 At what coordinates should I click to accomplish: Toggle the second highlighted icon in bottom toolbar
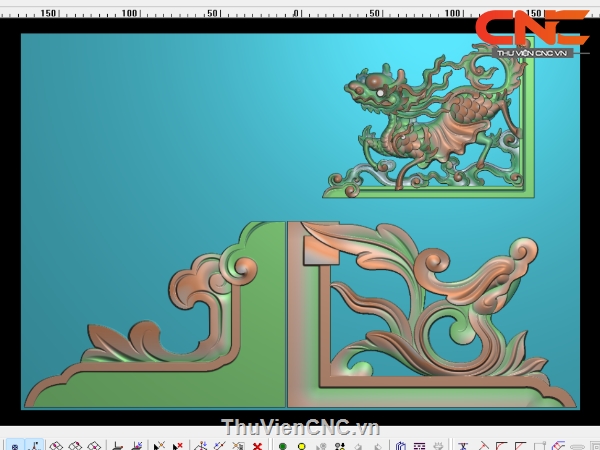pos(34,445)
